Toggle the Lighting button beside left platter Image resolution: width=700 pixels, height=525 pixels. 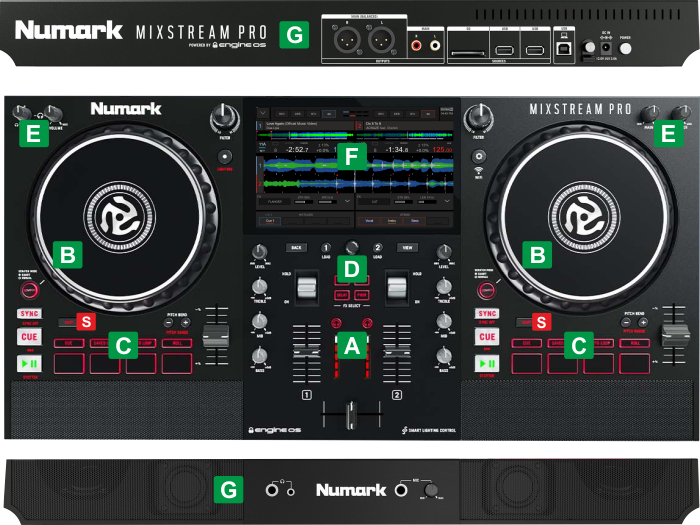[x=30, y=290]
